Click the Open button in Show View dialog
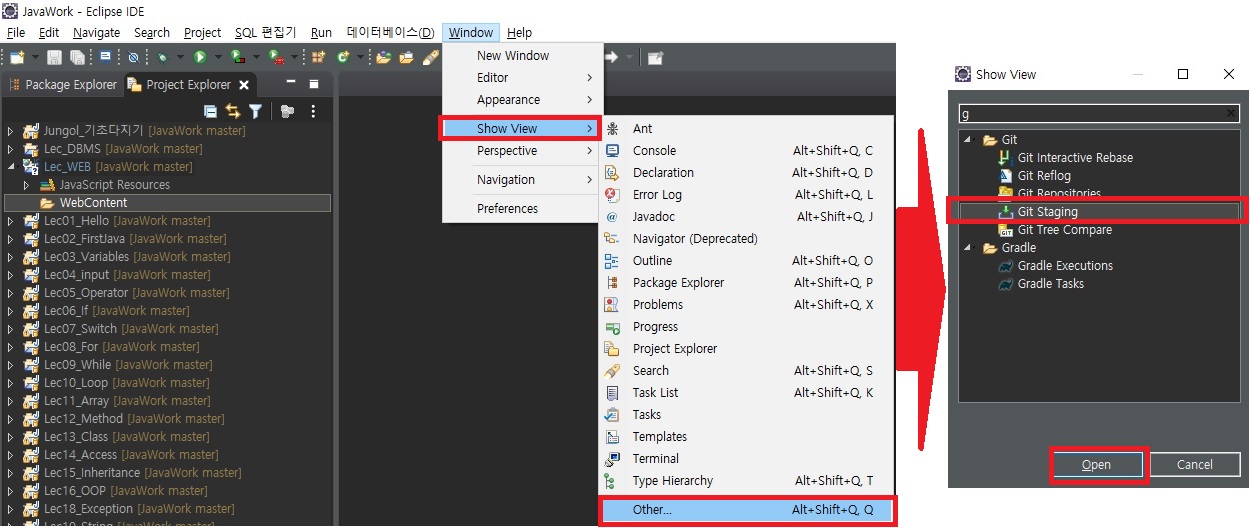1250x528 pixels. [1097, 464]
